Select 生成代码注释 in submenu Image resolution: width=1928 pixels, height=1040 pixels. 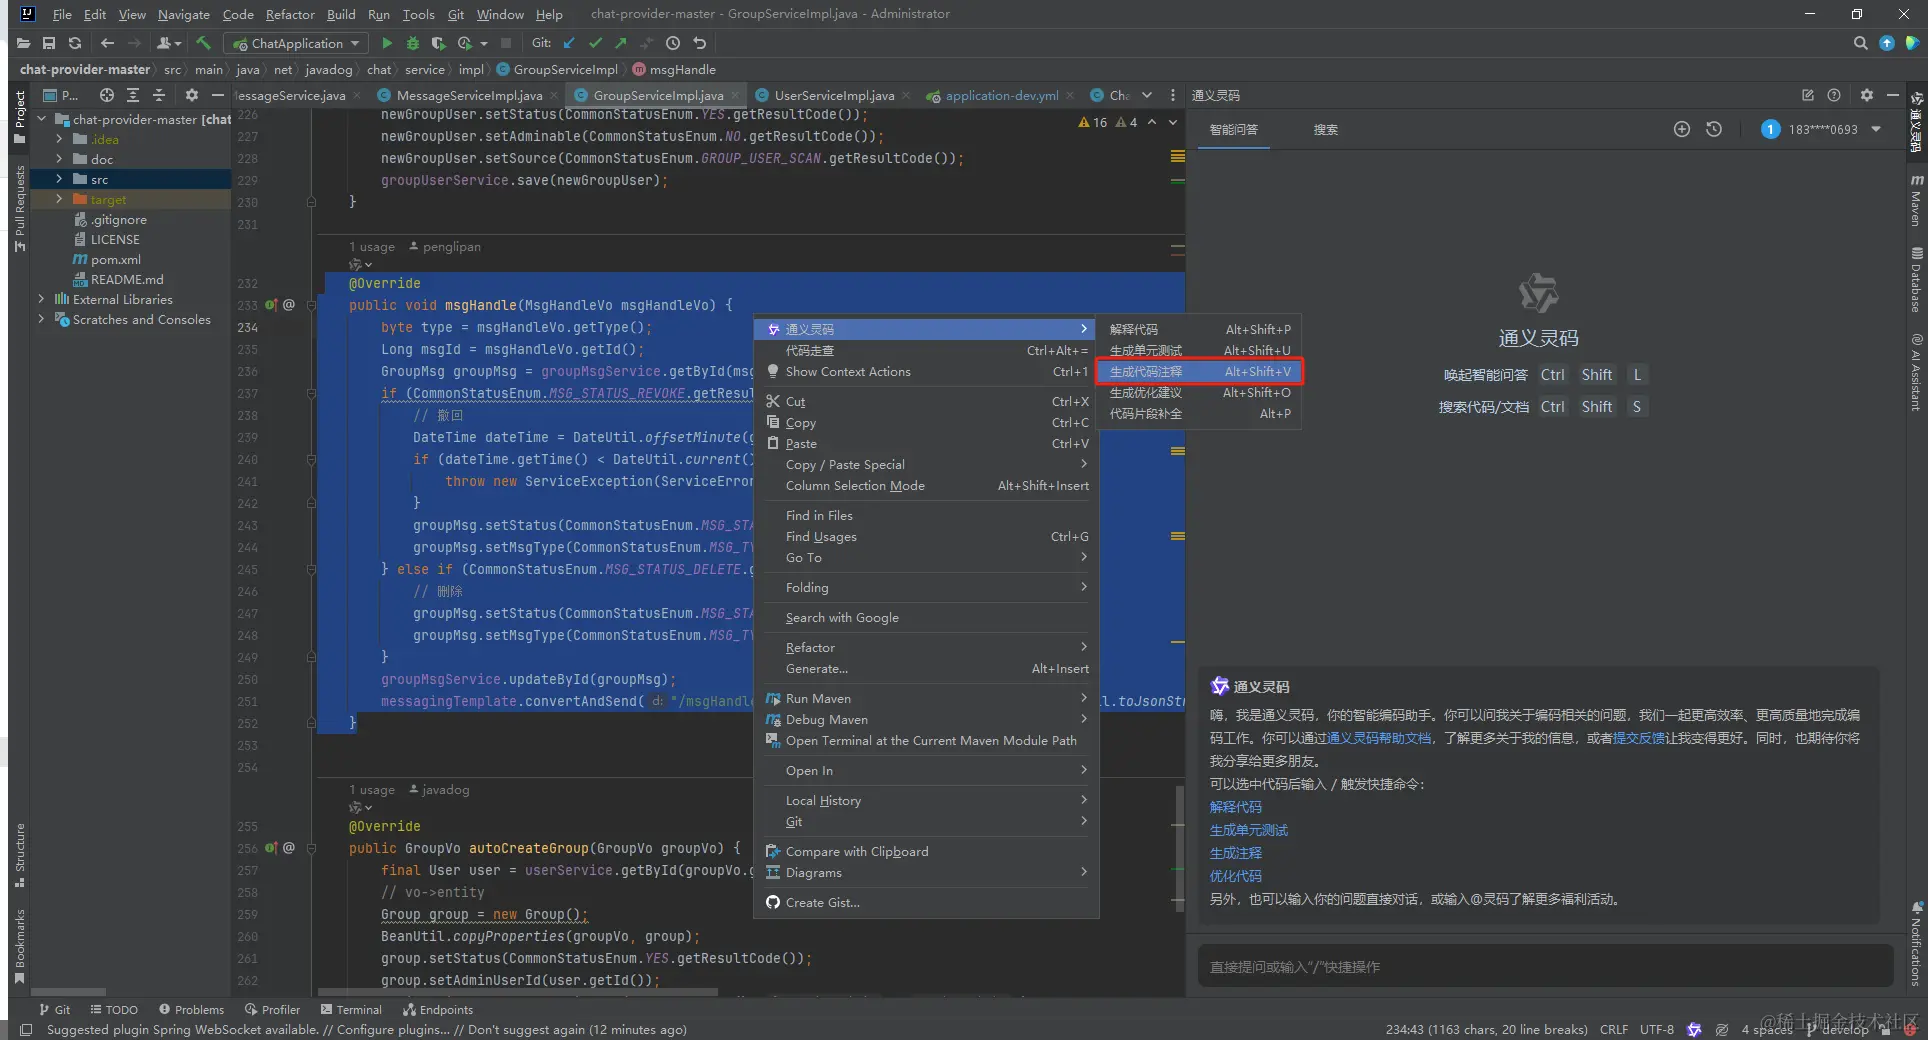pyautogui.click(x=1200, y=371)
